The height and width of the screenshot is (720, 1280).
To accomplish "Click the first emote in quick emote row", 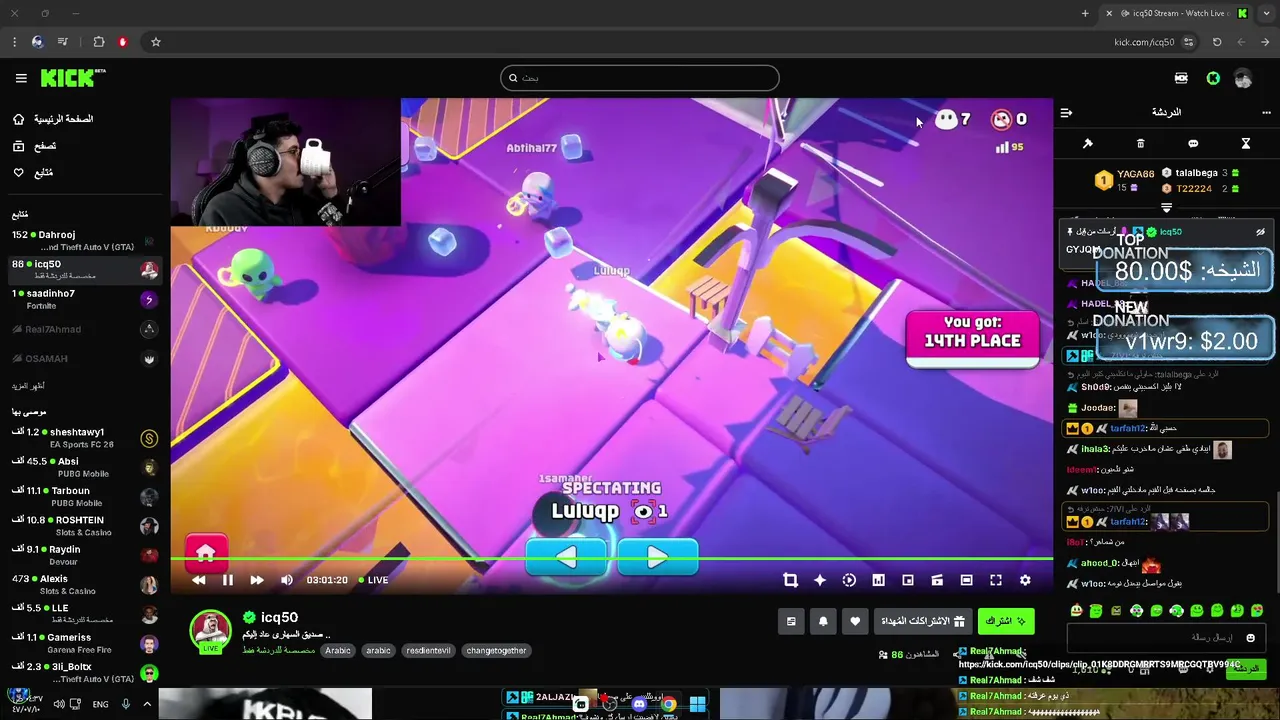I will pos(1076,611).
